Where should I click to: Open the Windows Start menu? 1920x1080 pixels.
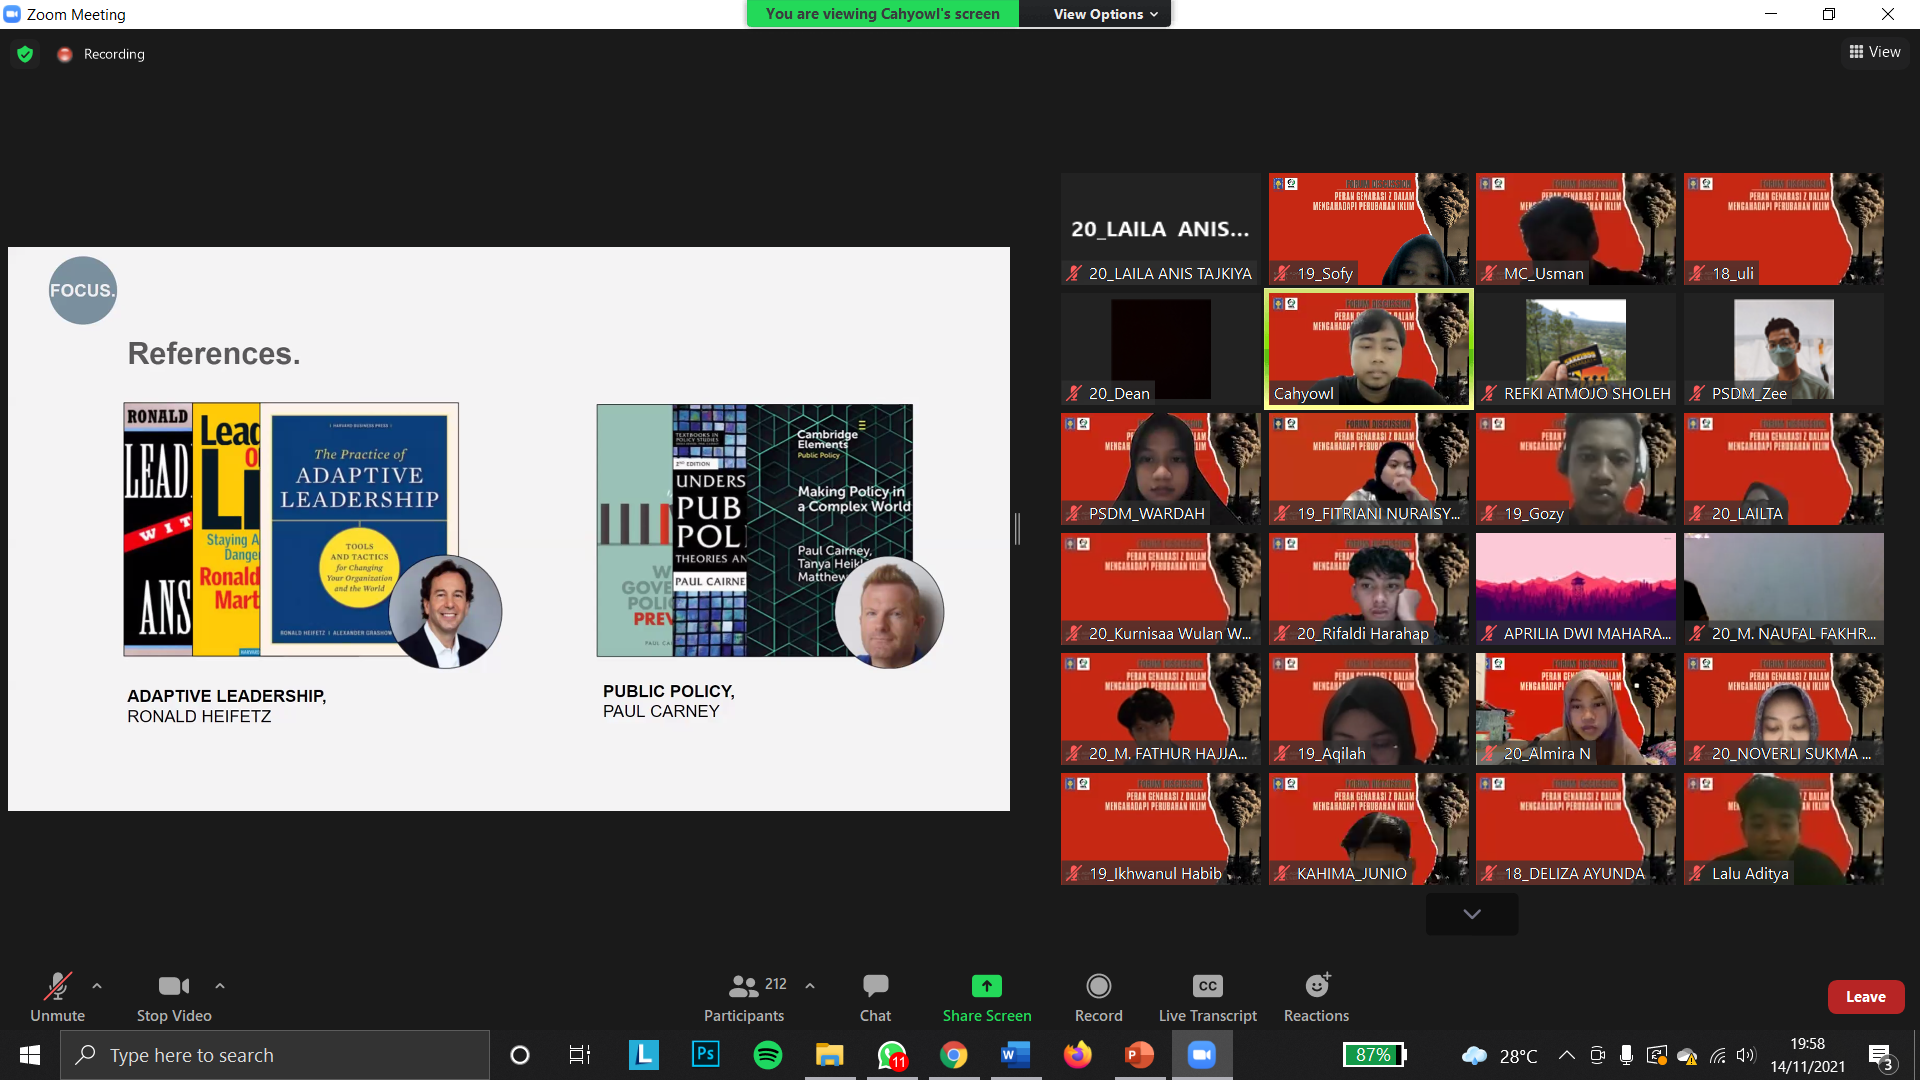coord(30,1055)
